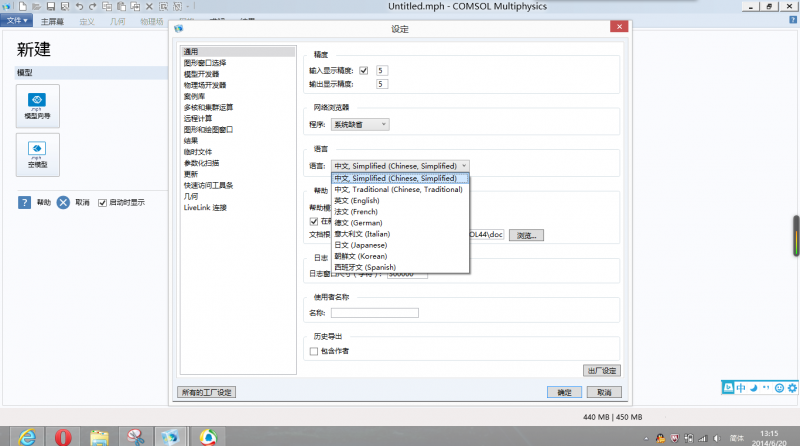The image size is (800, 446).
Task: Select 图形和绘图窗口 in settings list
Action: 208,130
